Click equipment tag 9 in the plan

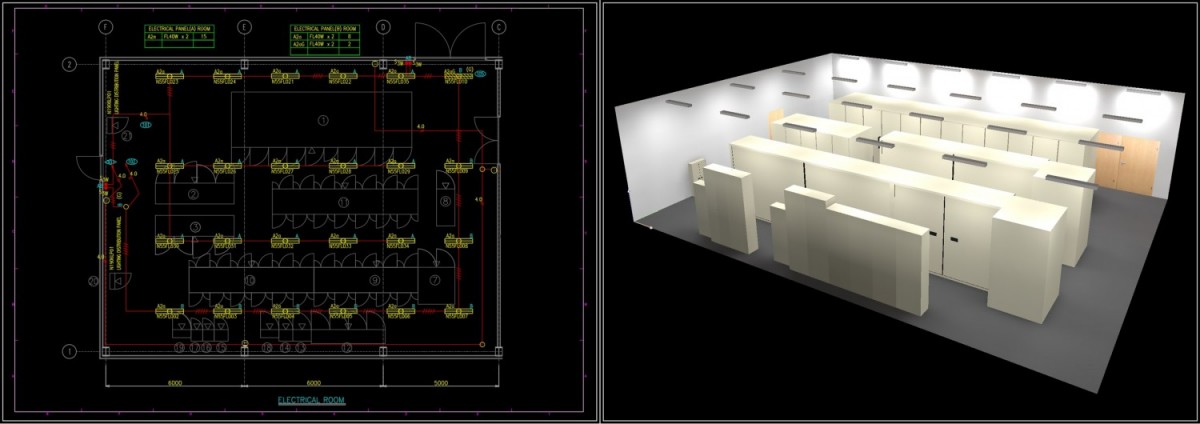point(373,280)
